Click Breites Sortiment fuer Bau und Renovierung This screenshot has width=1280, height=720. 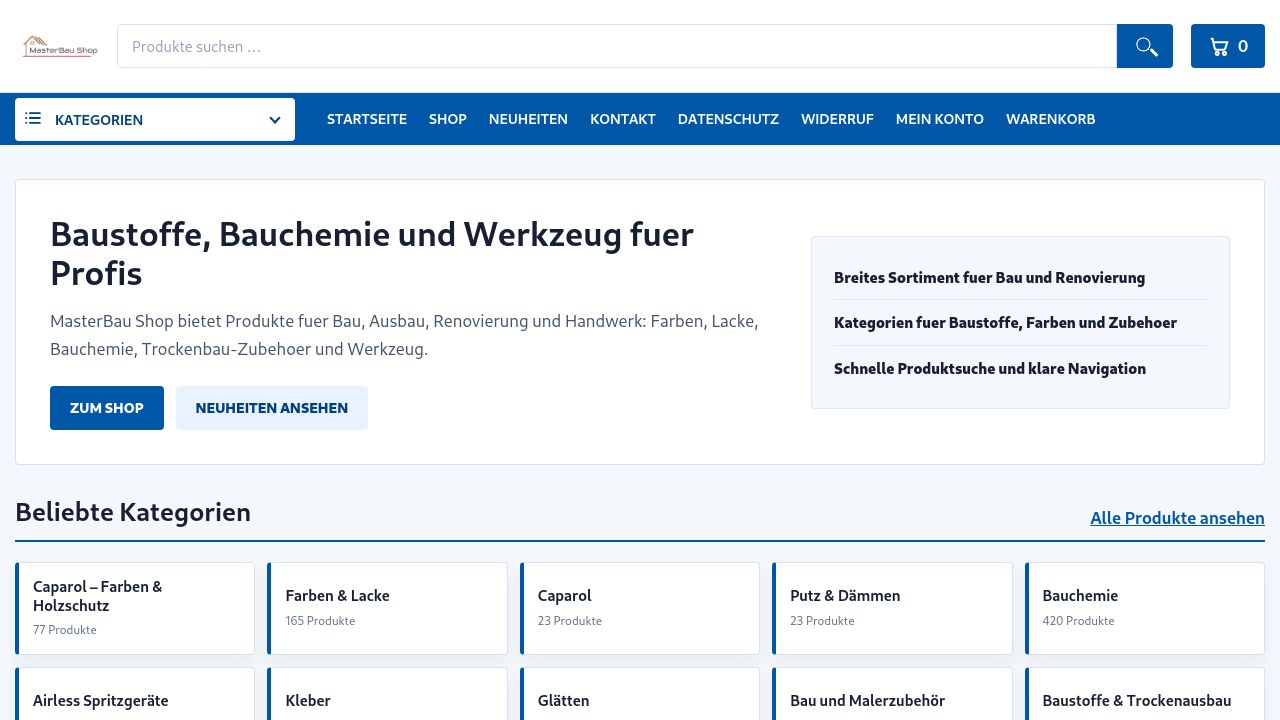coord(989,277)
